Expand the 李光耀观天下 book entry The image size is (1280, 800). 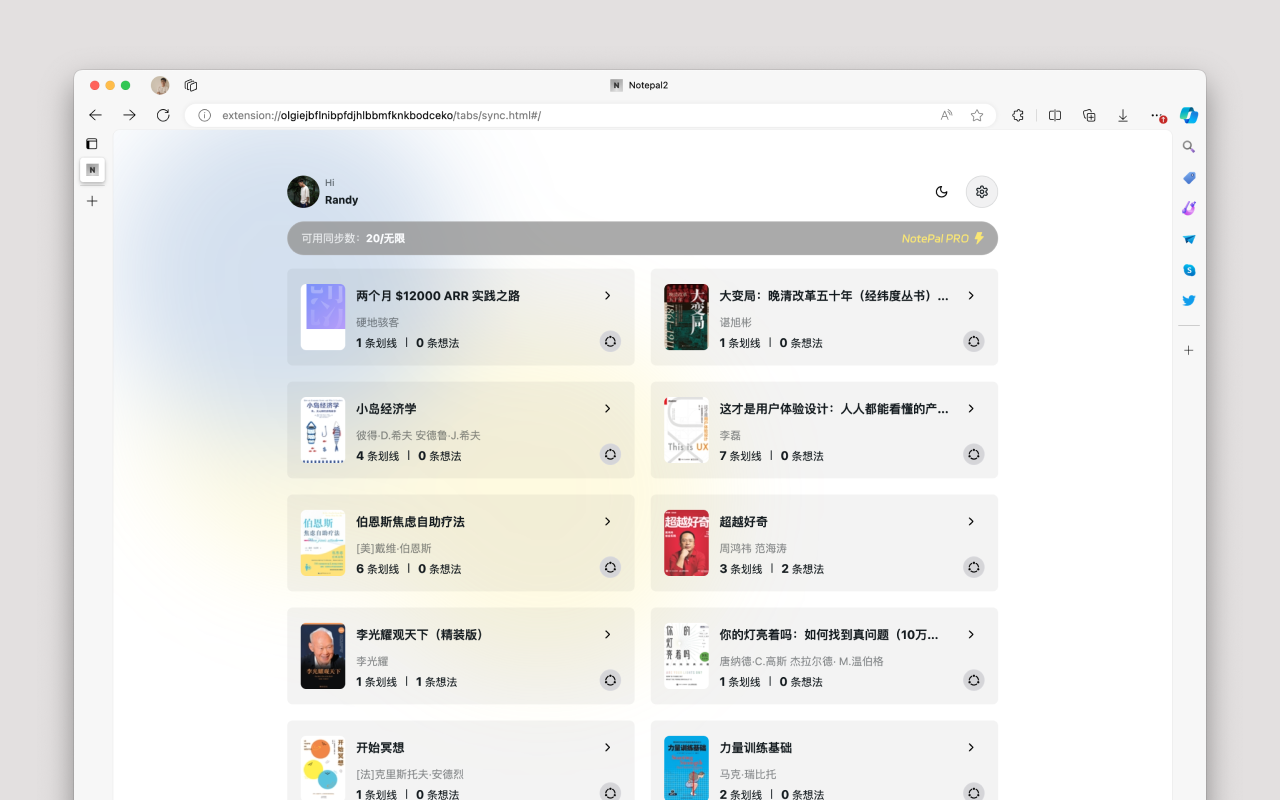[607, 634]
